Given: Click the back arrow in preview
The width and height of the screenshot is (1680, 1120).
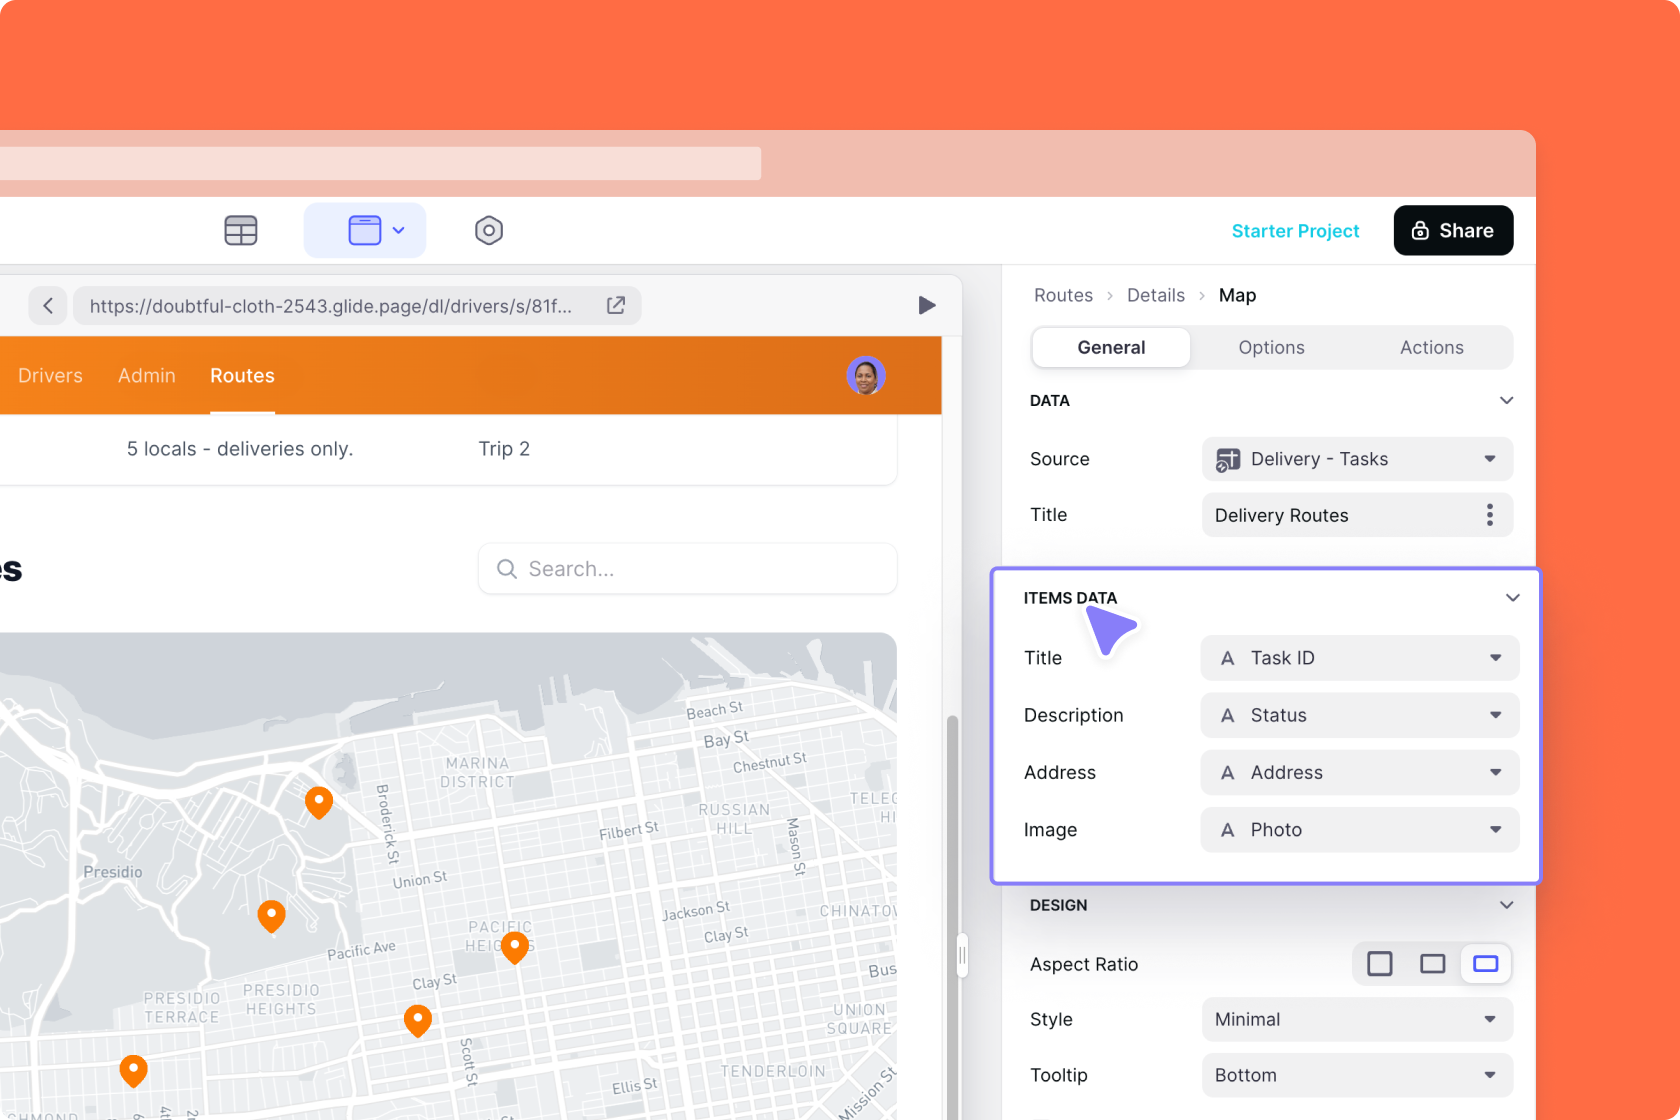Looking at the screenshot, I should (x=48, y=306).
